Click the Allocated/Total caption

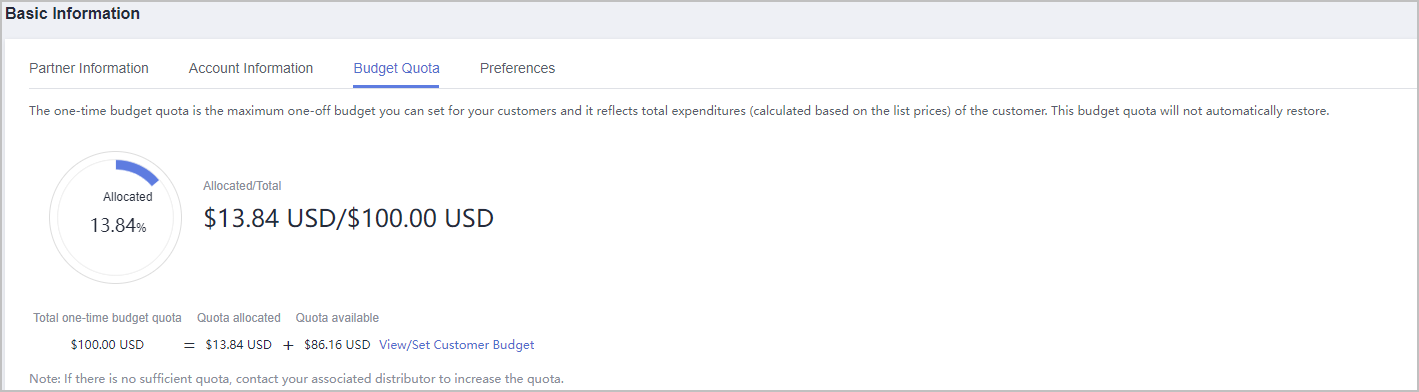click(x=242, y=186)
